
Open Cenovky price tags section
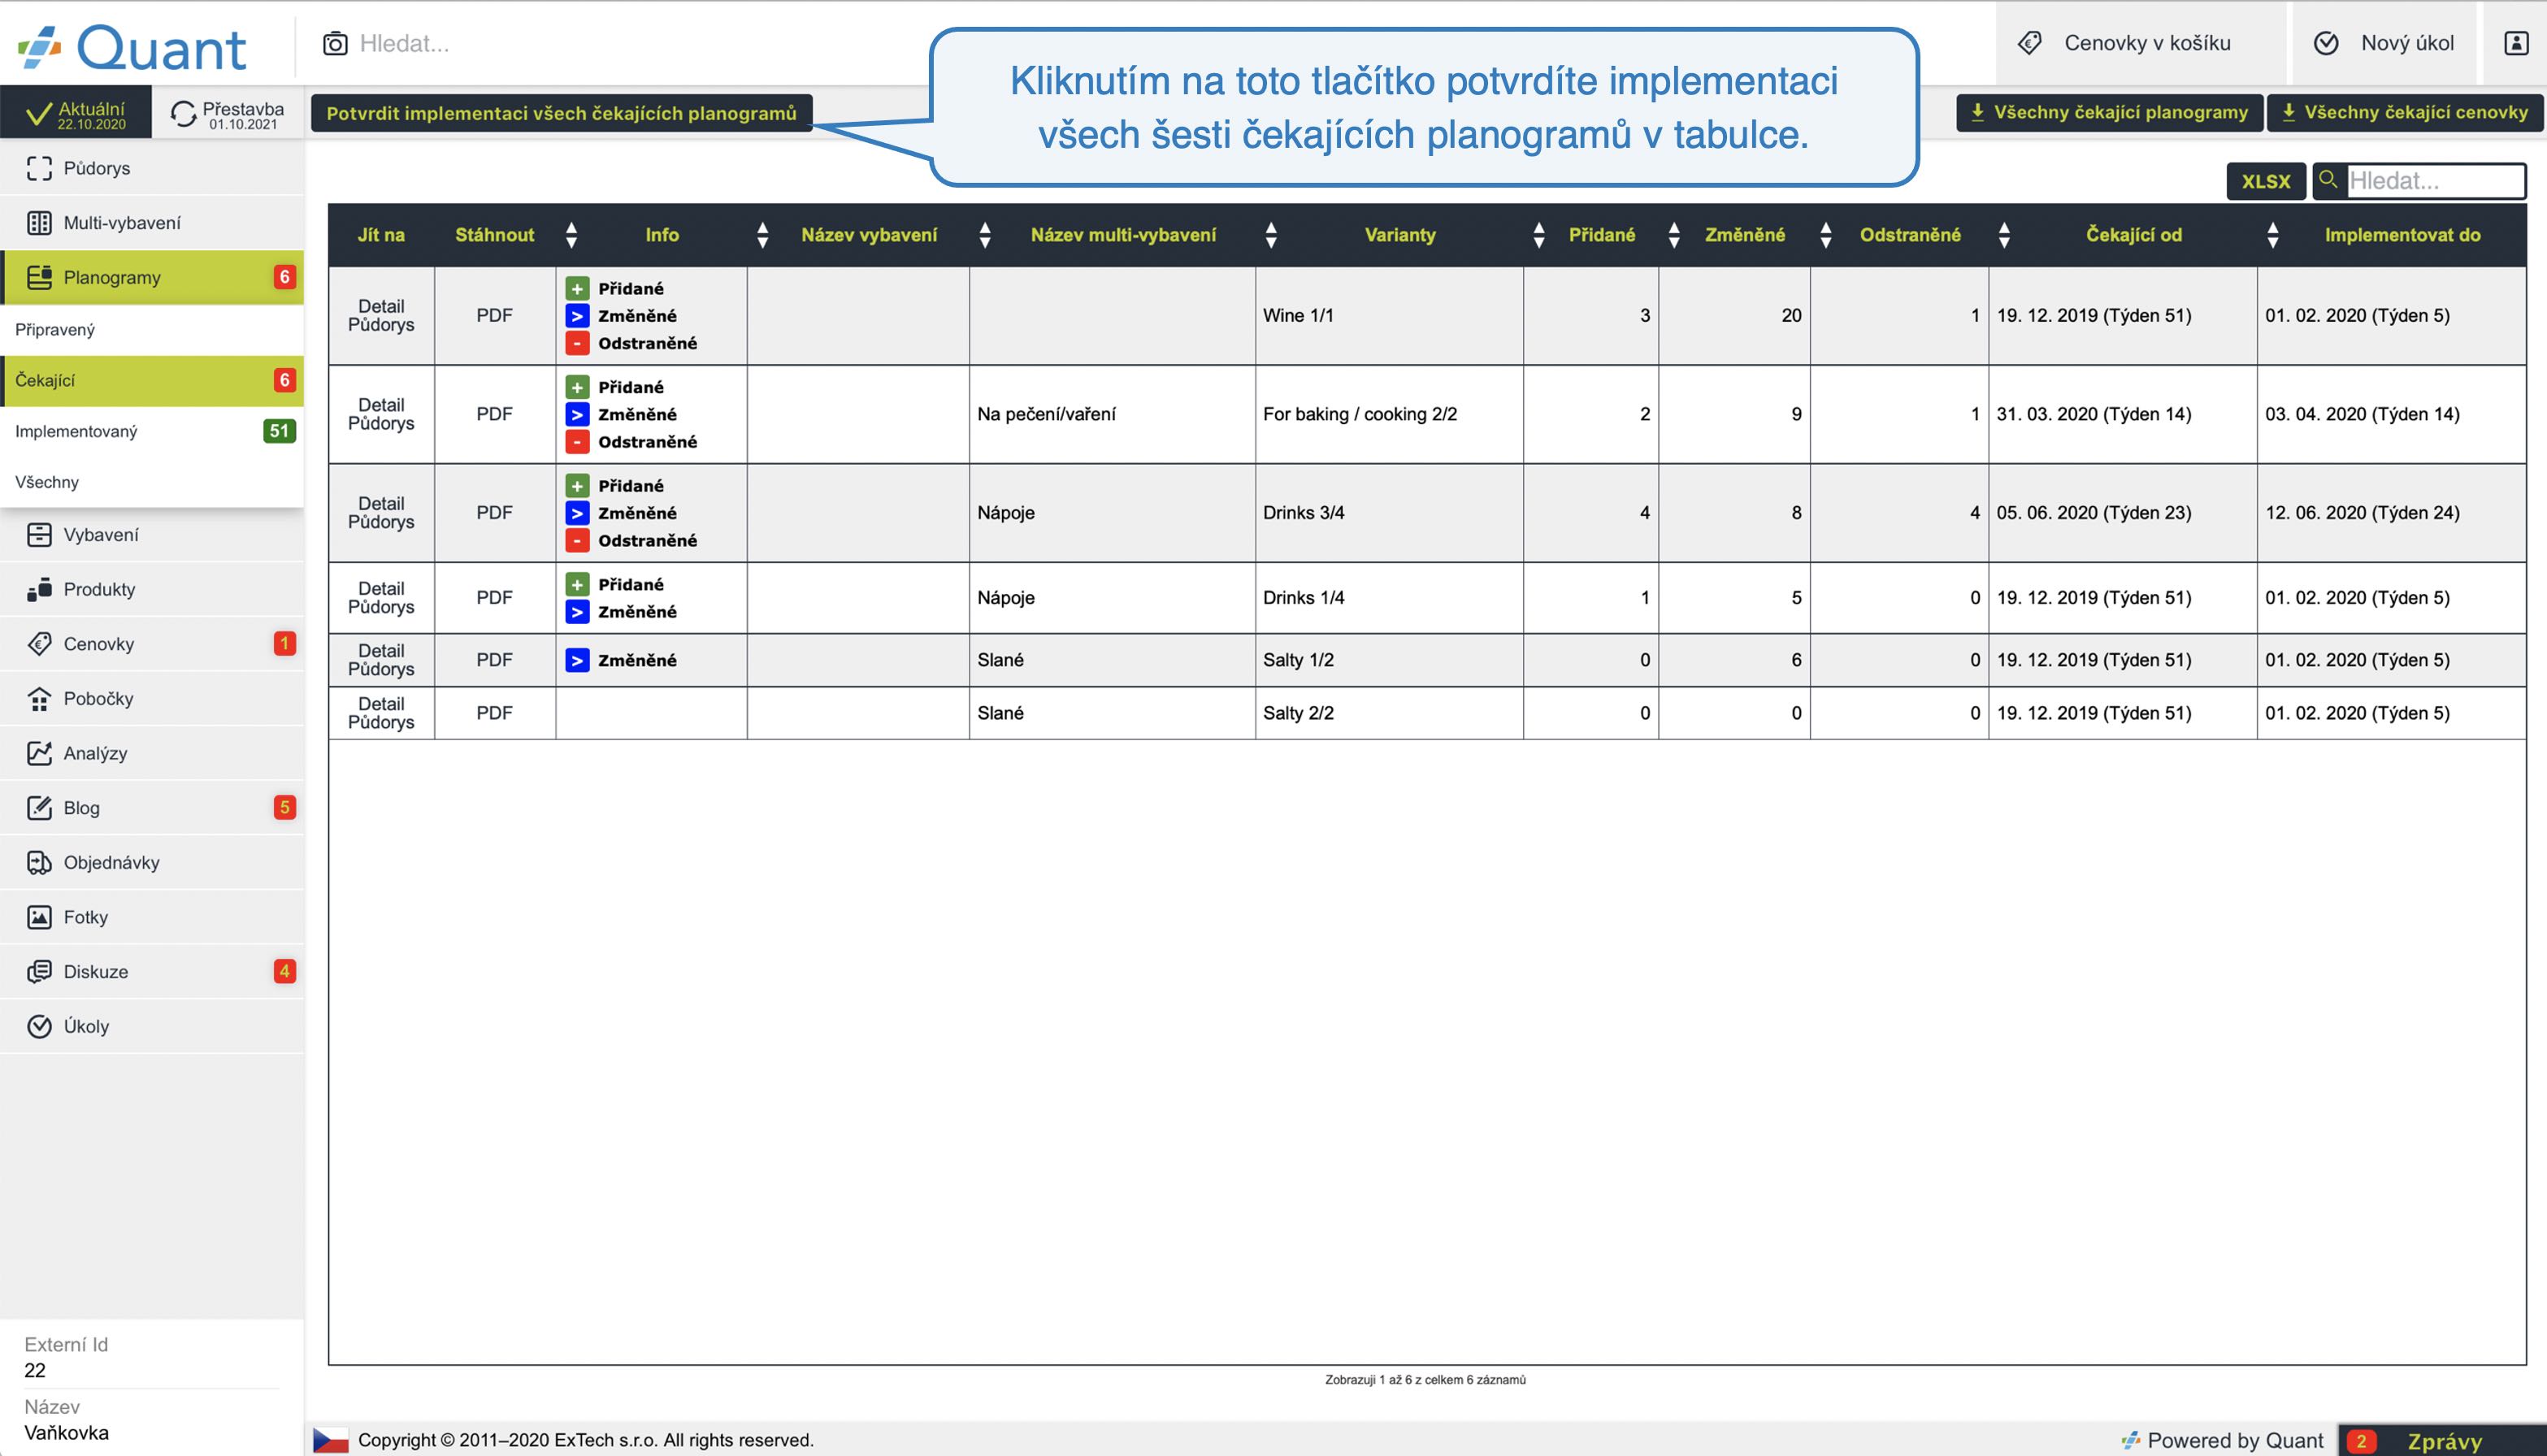coord(98,644)
